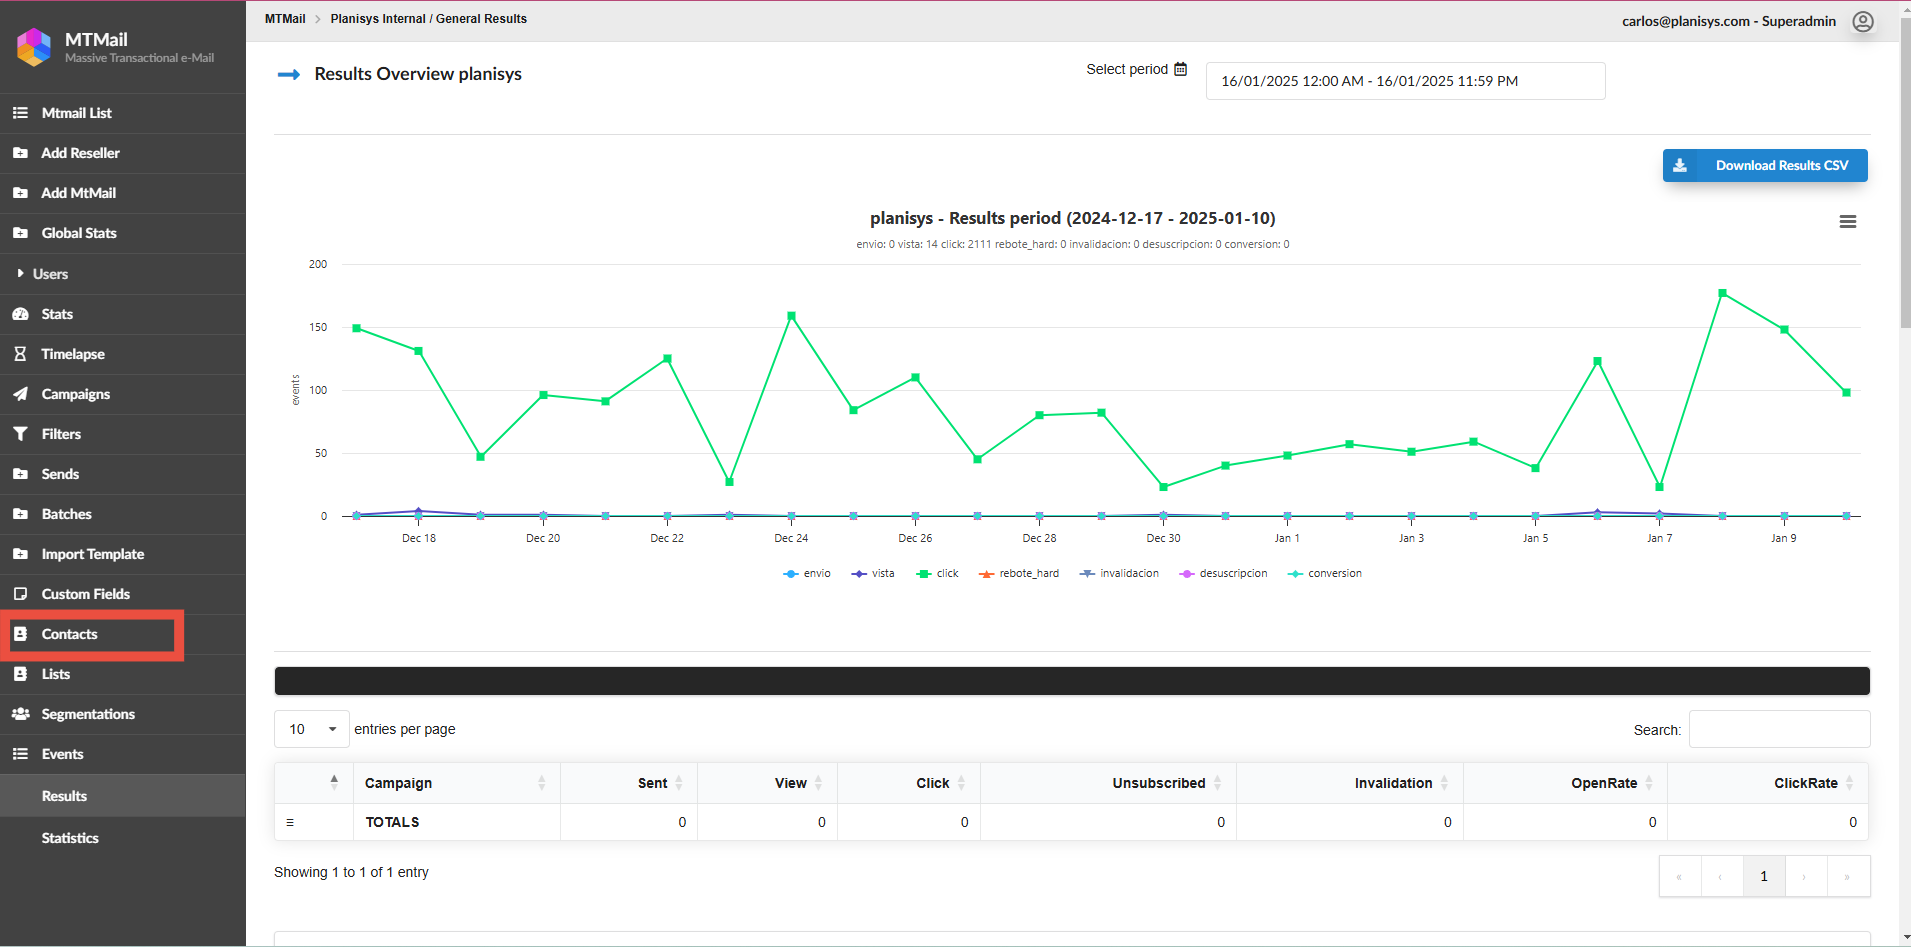Toggle click series in chart legend

(x=938, y=574)
